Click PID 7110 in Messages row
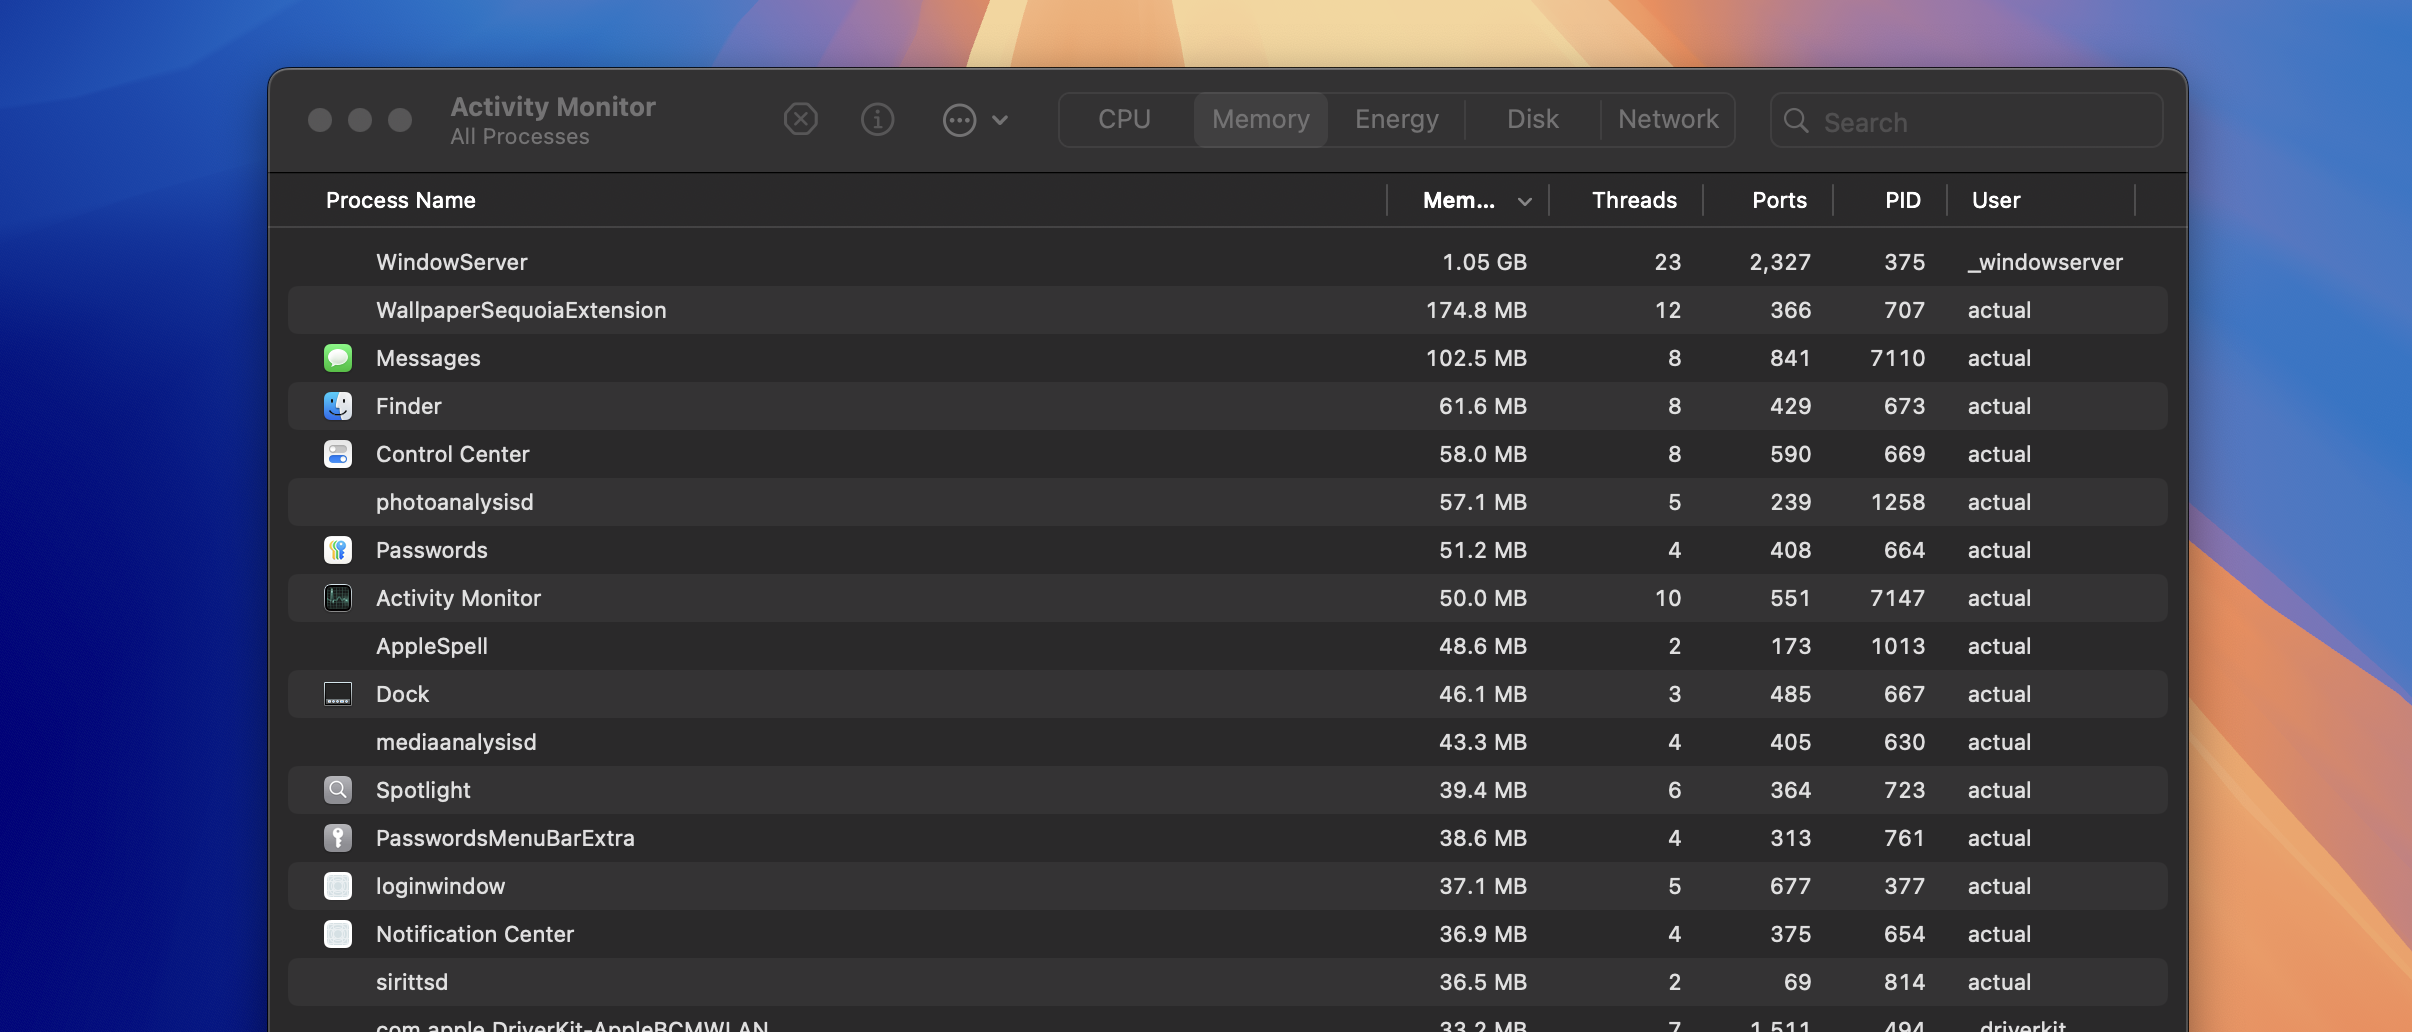The image size is (2412, 1032). pyautogui.click(x=1898, y=358)
